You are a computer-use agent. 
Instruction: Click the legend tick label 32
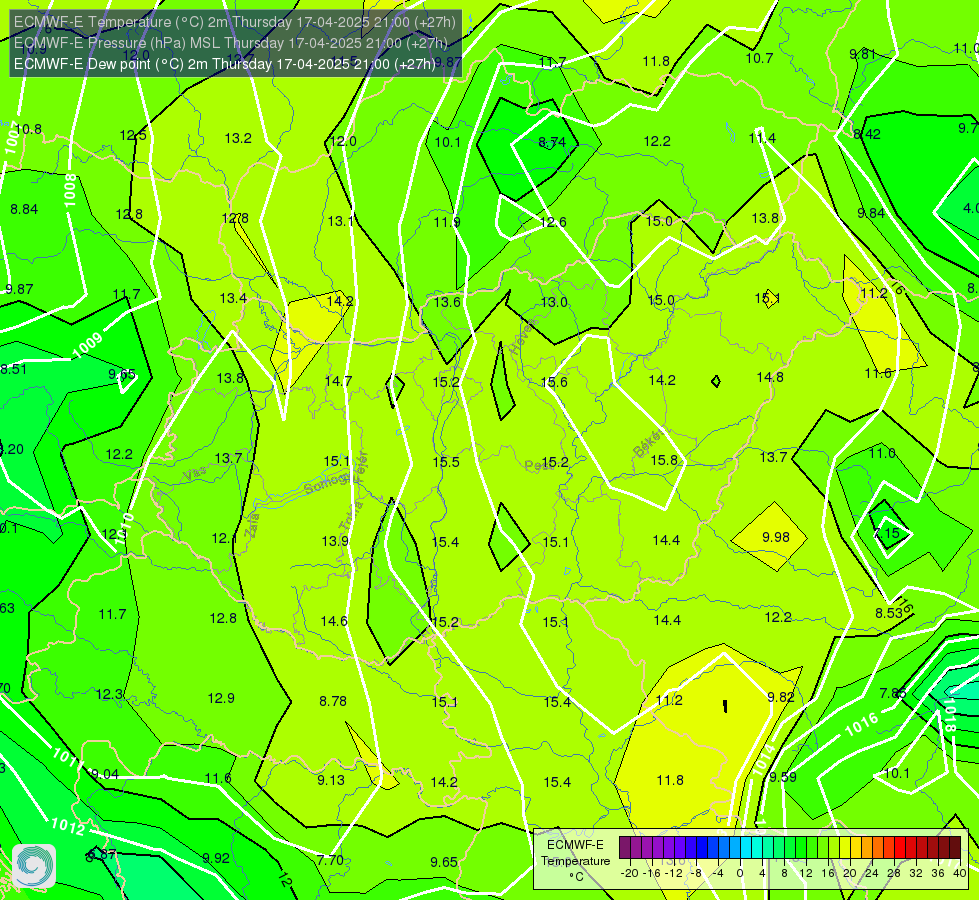point(916,873)
